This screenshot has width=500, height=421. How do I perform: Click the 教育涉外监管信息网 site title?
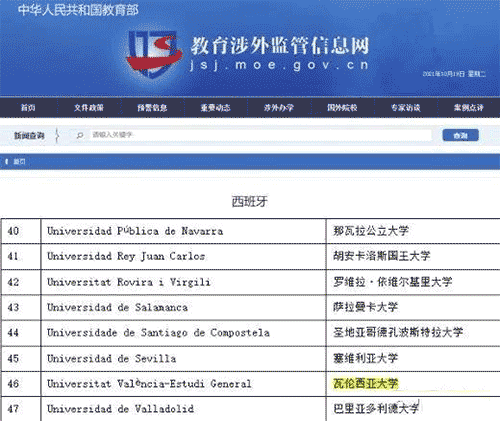280,45
